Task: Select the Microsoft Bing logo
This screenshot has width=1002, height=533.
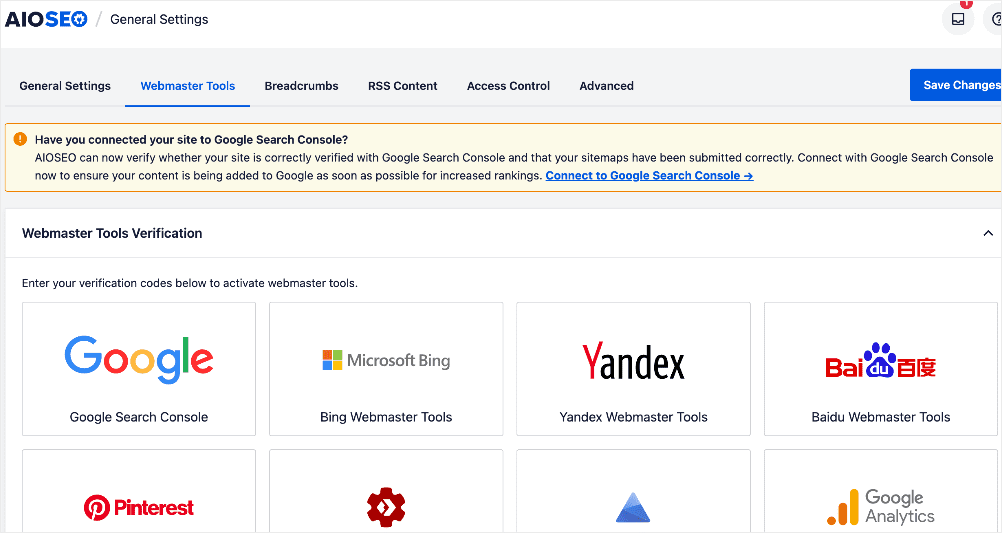Action: [386, 360]
